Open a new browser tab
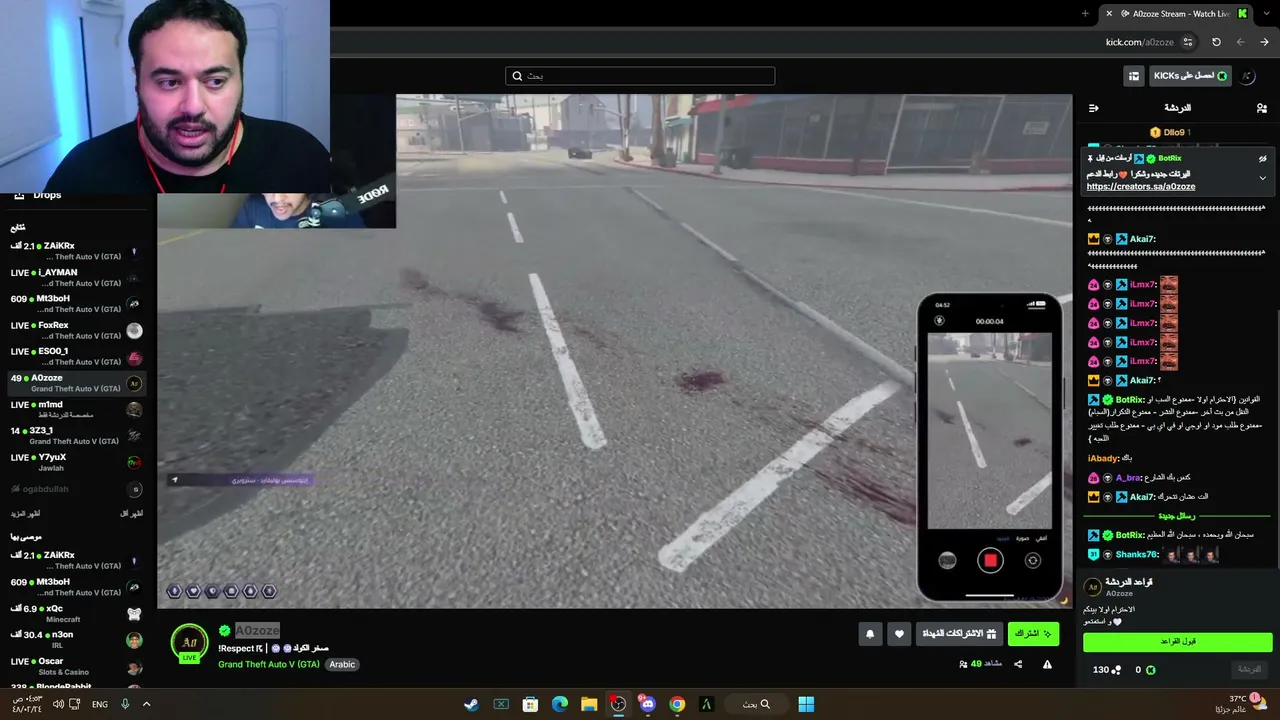 [x=1085, y=13]
